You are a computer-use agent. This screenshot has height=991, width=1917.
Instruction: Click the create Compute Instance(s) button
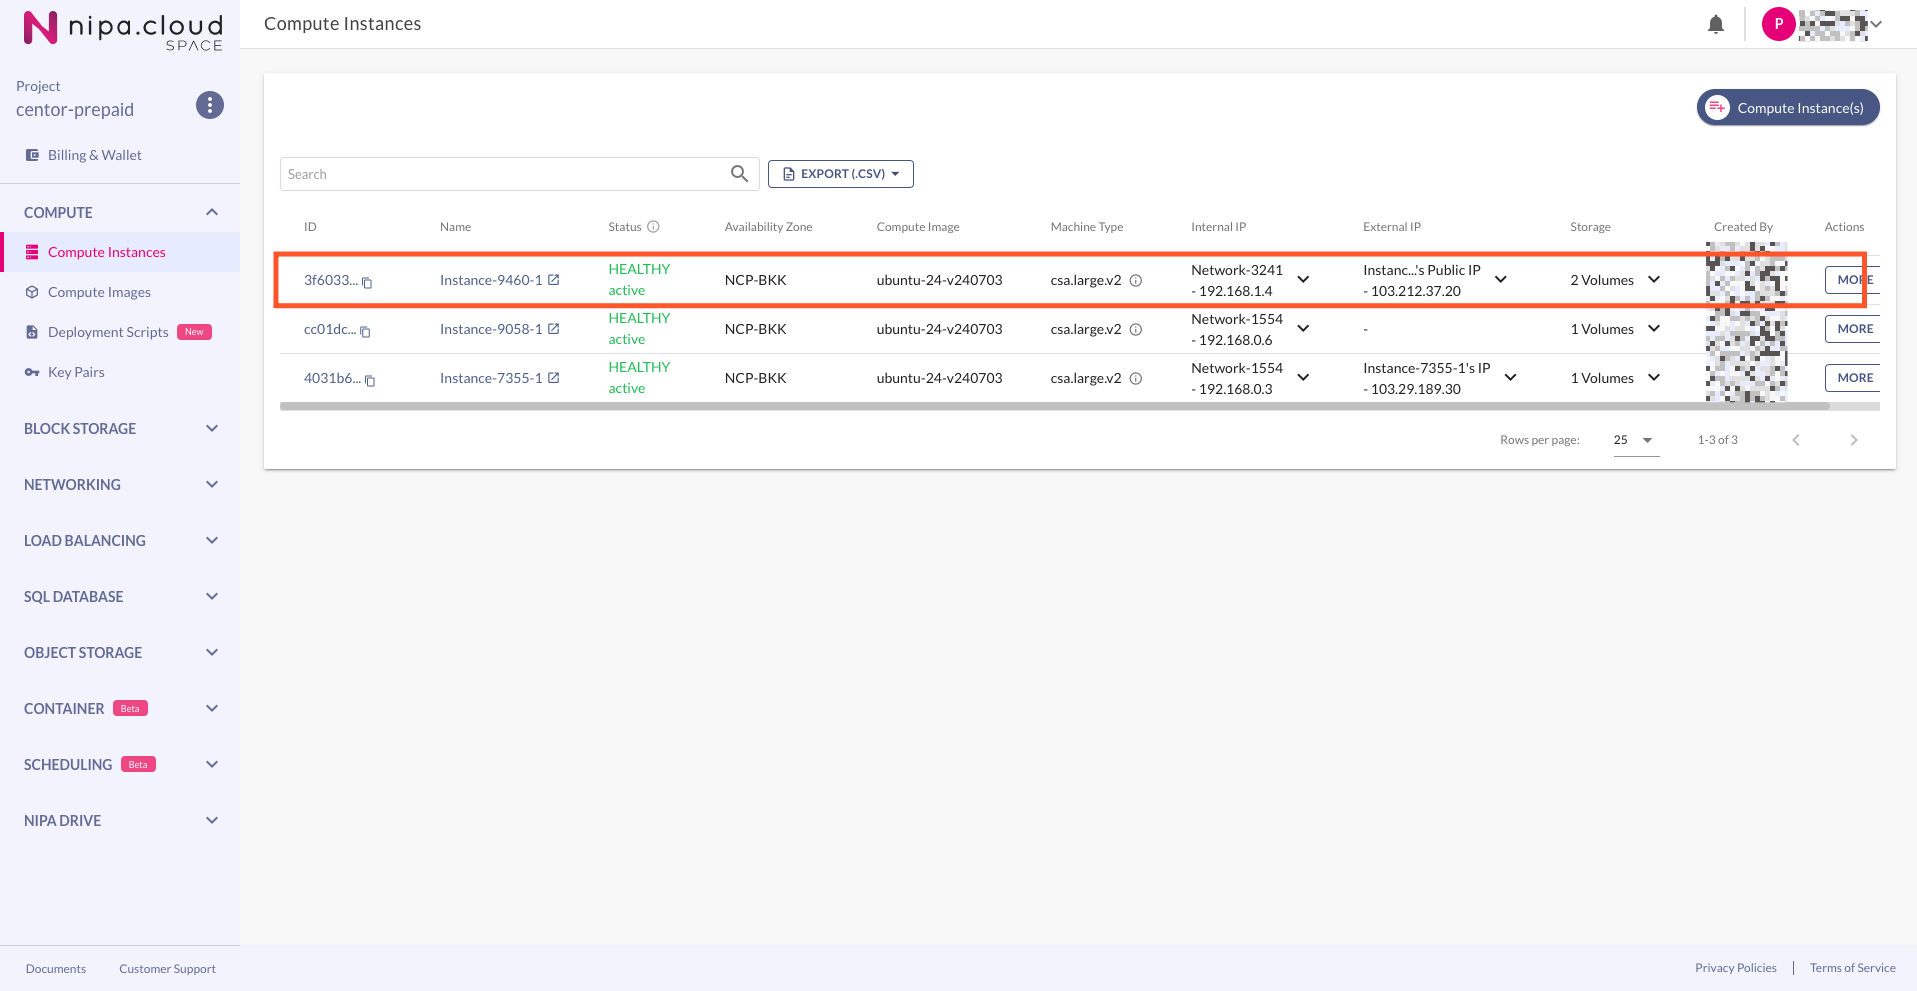pyautogui.click(x=1787, y=108)
